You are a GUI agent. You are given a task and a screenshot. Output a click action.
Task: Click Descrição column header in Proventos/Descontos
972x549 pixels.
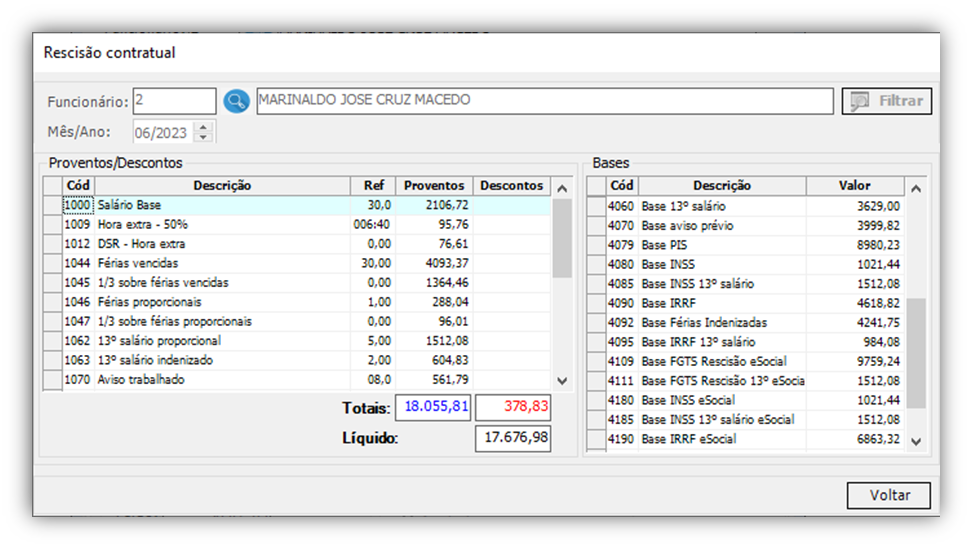pyautogui.click(x=222, y=185)
